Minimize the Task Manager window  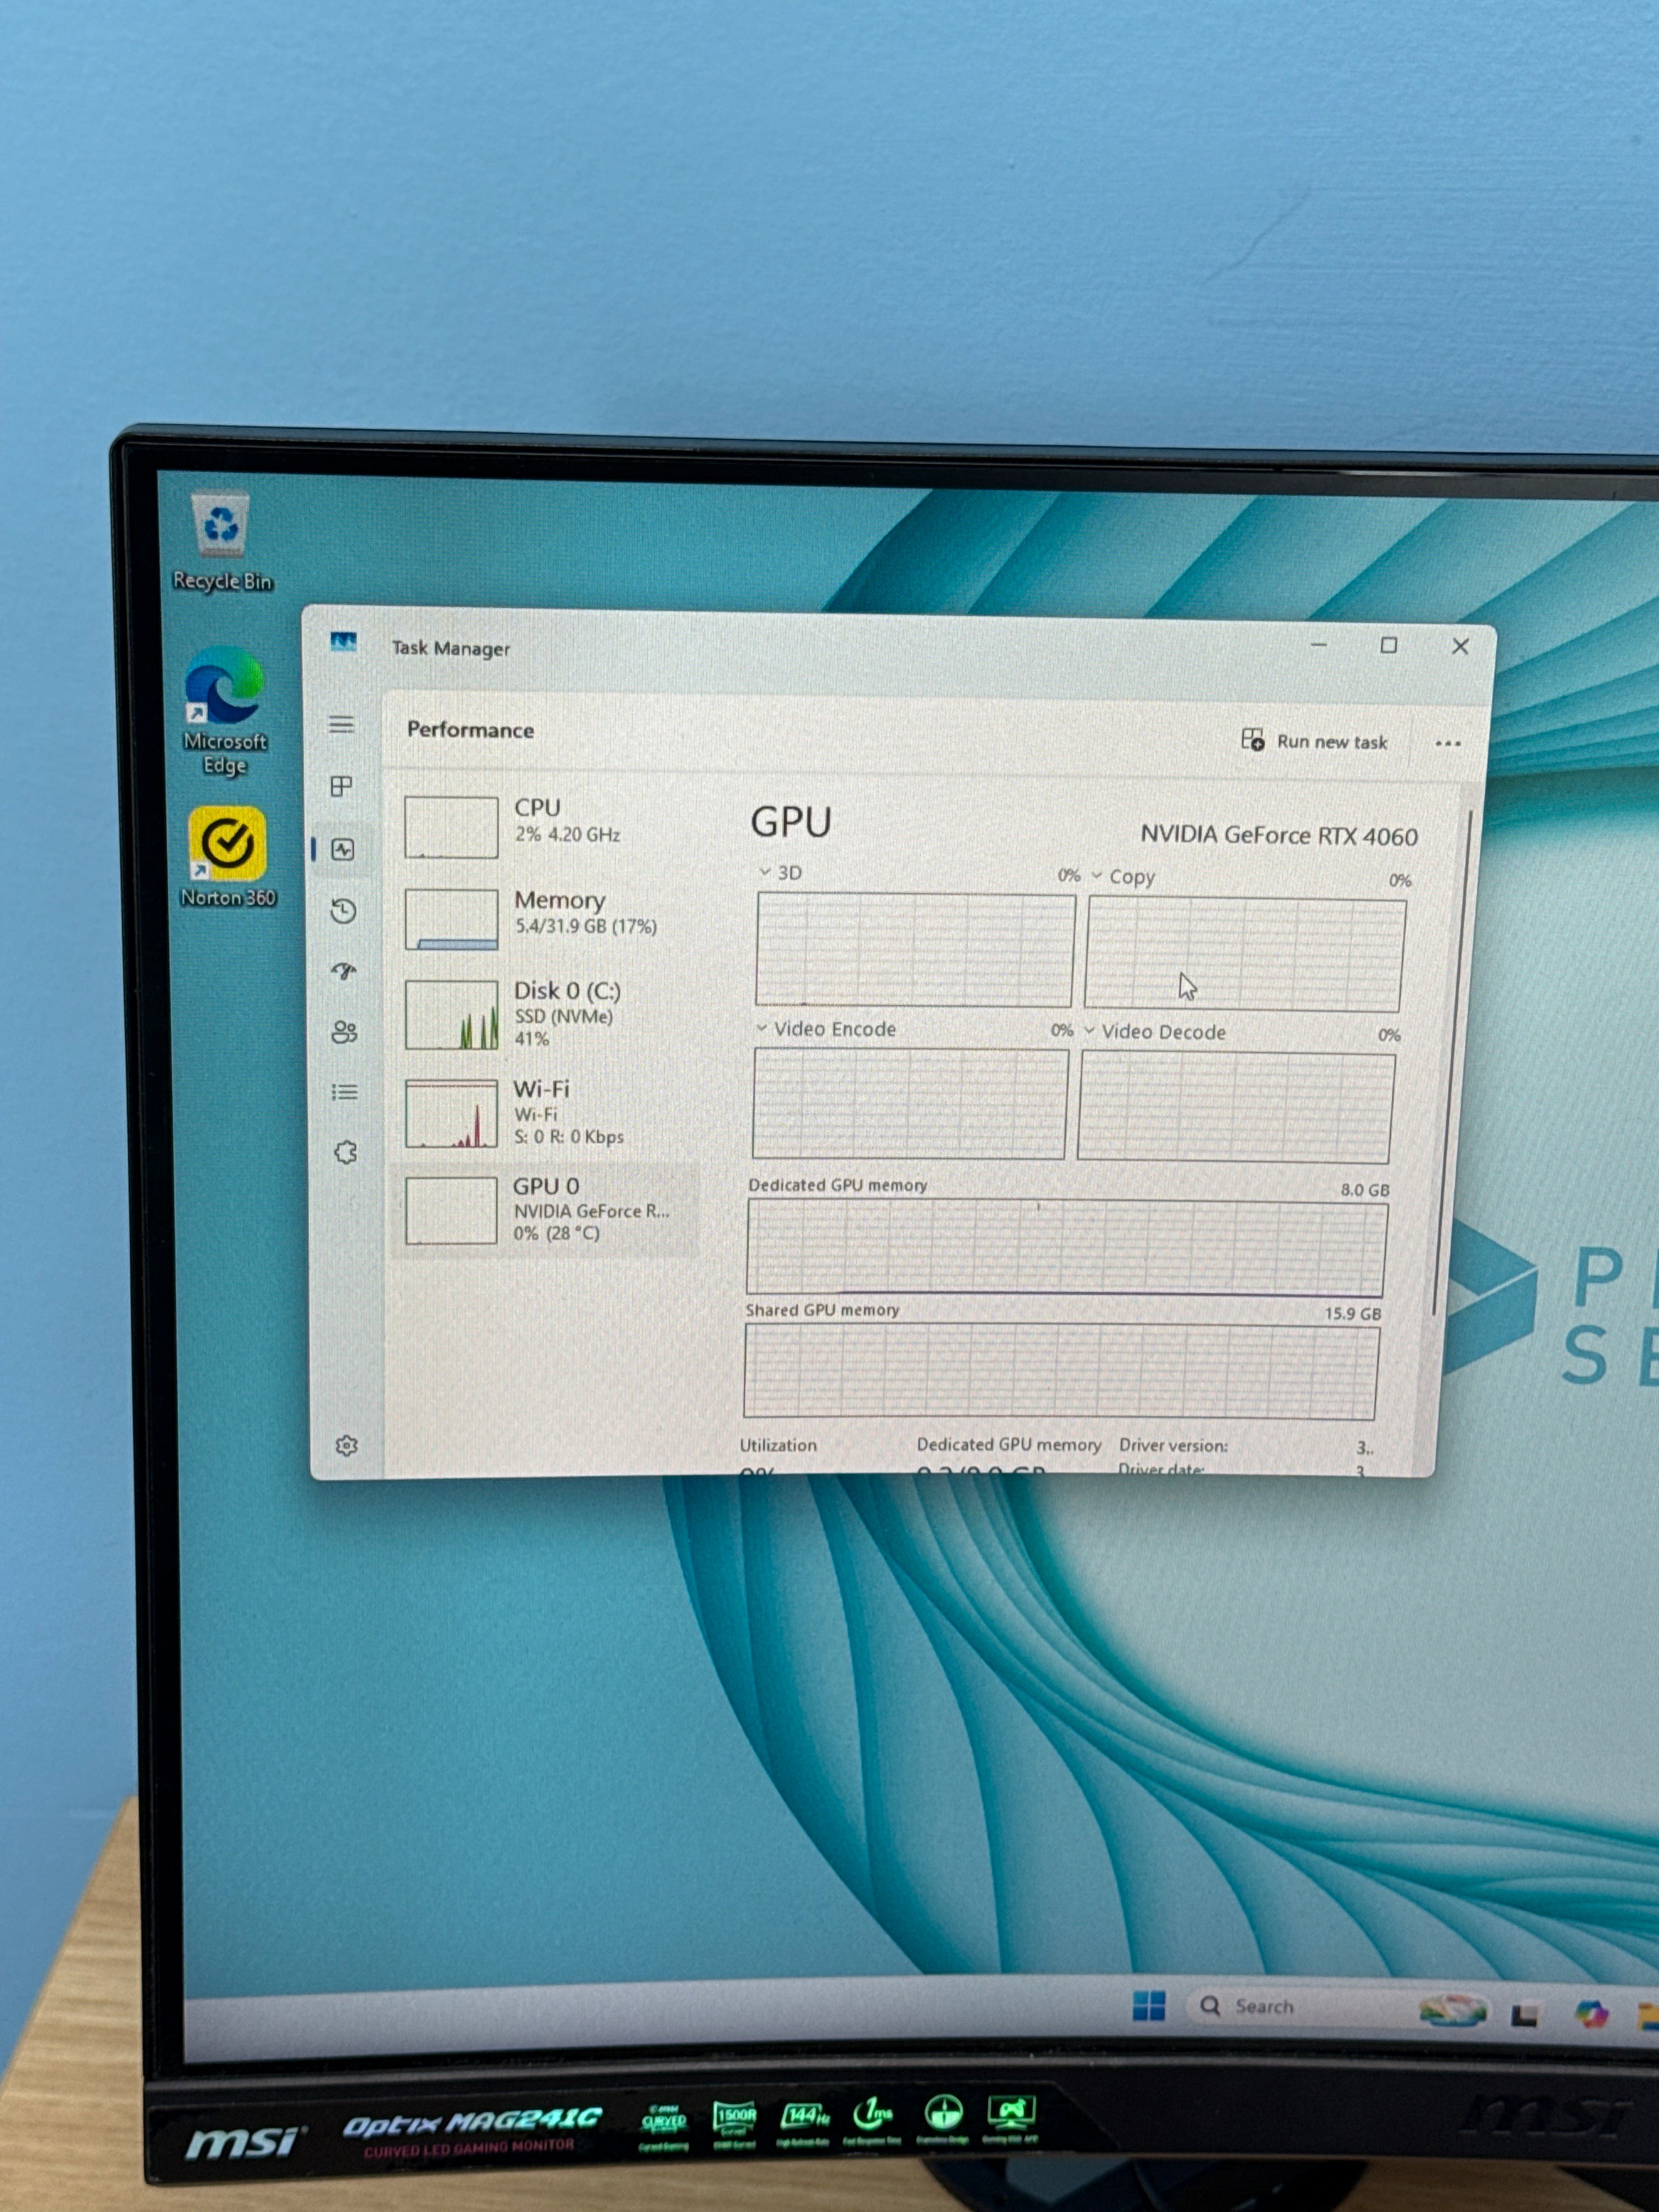click(x=1319, y=645)
